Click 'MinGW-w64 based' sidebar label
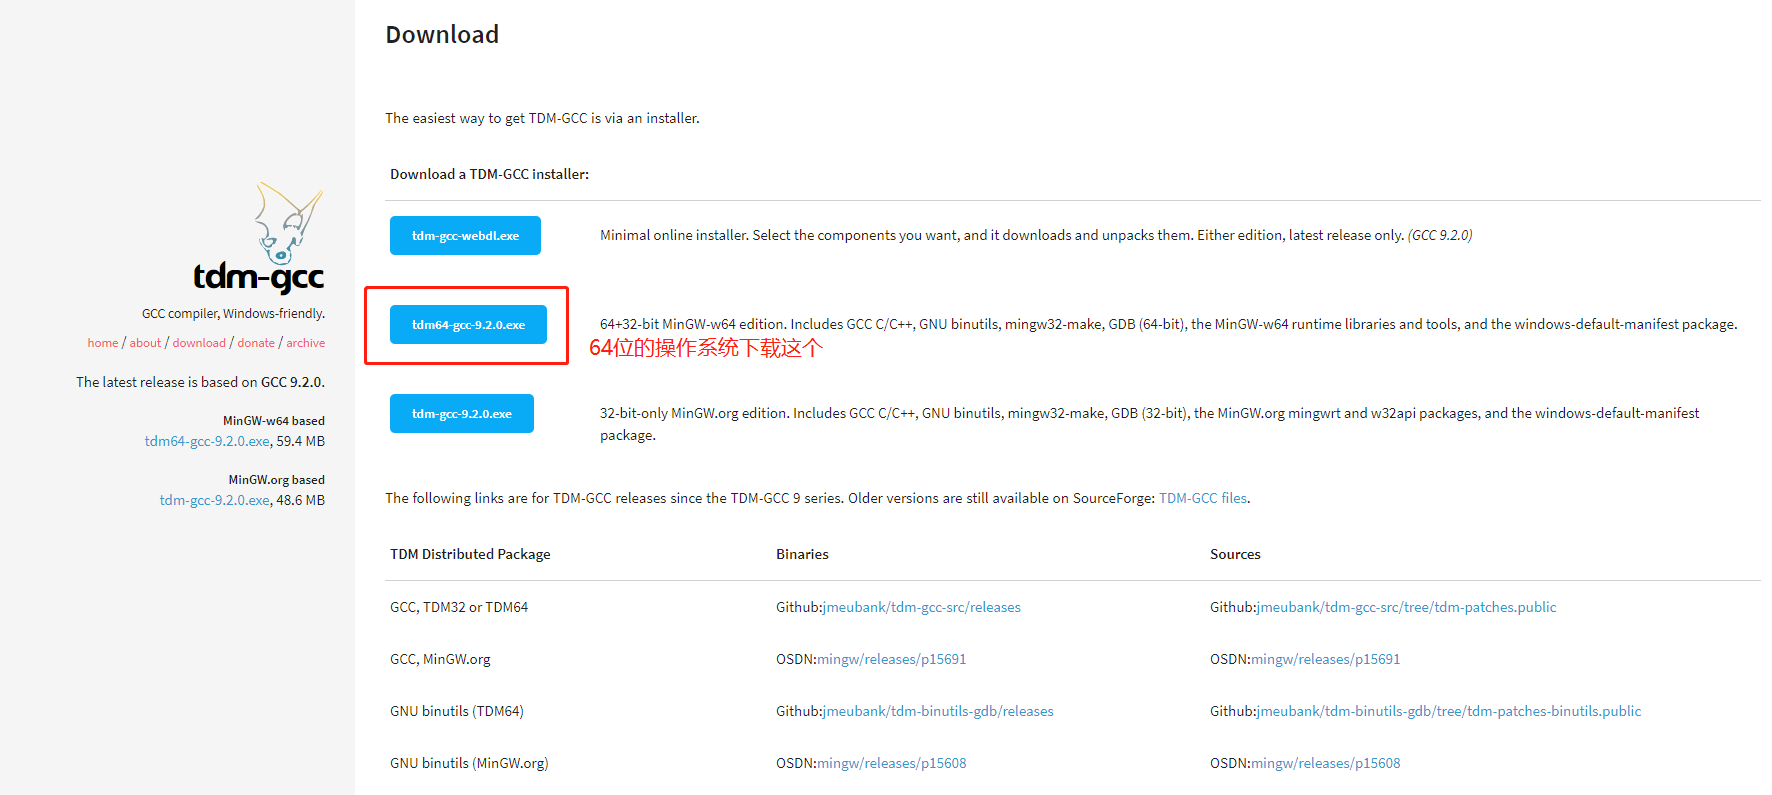 pos(274,421)
